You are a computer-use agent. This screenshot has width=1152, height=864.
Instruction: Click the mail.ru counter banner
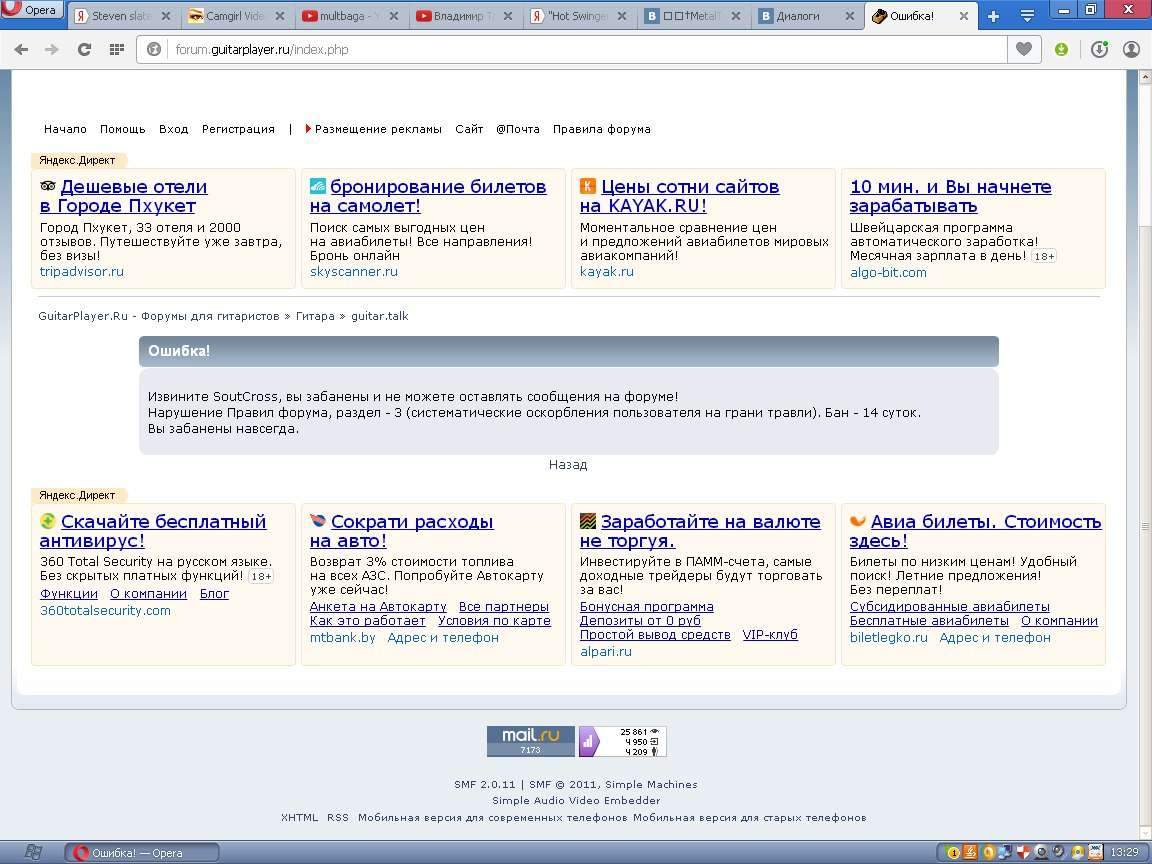(530, 741)
